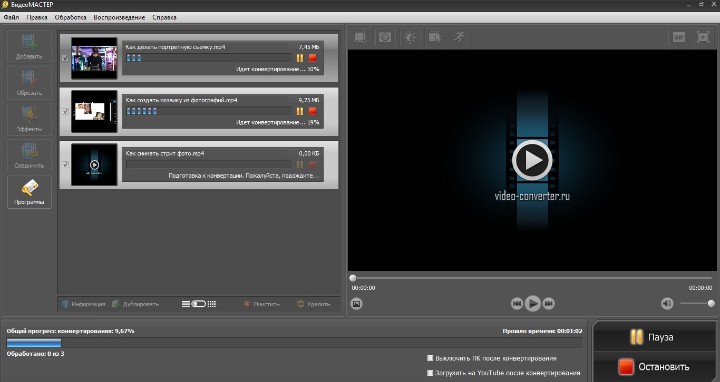
Task: Open fullscreen preview icon at top right
Action: (x=703, y=37)
